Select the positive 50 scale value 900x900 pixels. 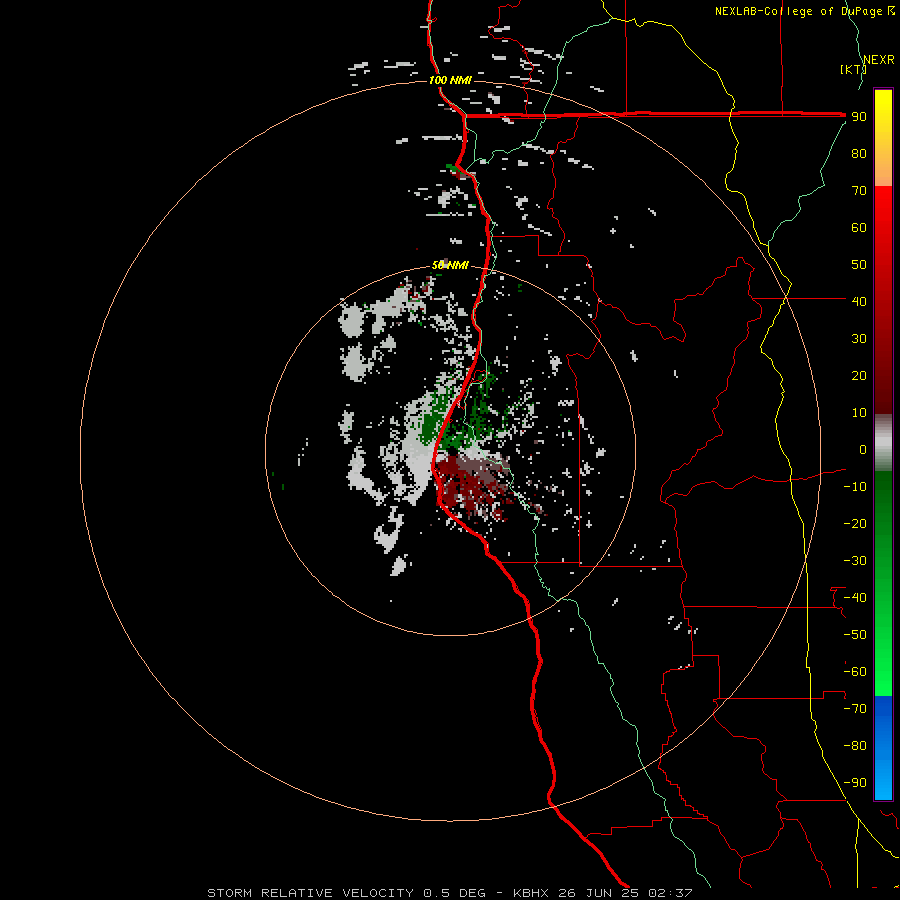(859, 265)
